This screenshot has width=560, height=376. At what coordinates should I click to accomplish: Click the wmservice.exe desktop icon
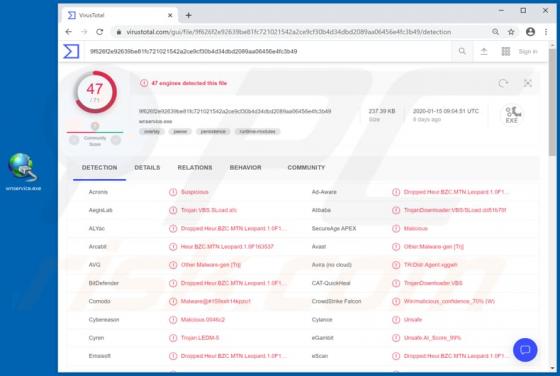pyautogui.click(x=23, y=172)
